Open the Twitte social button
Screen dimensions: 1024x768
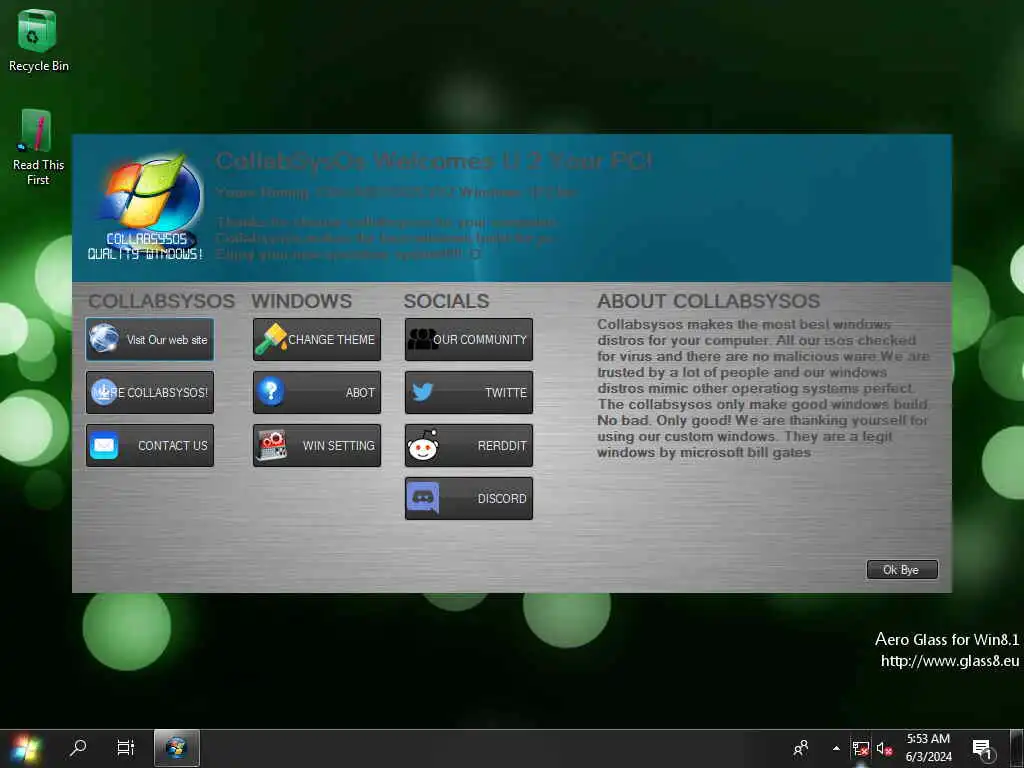coord(469,392)
